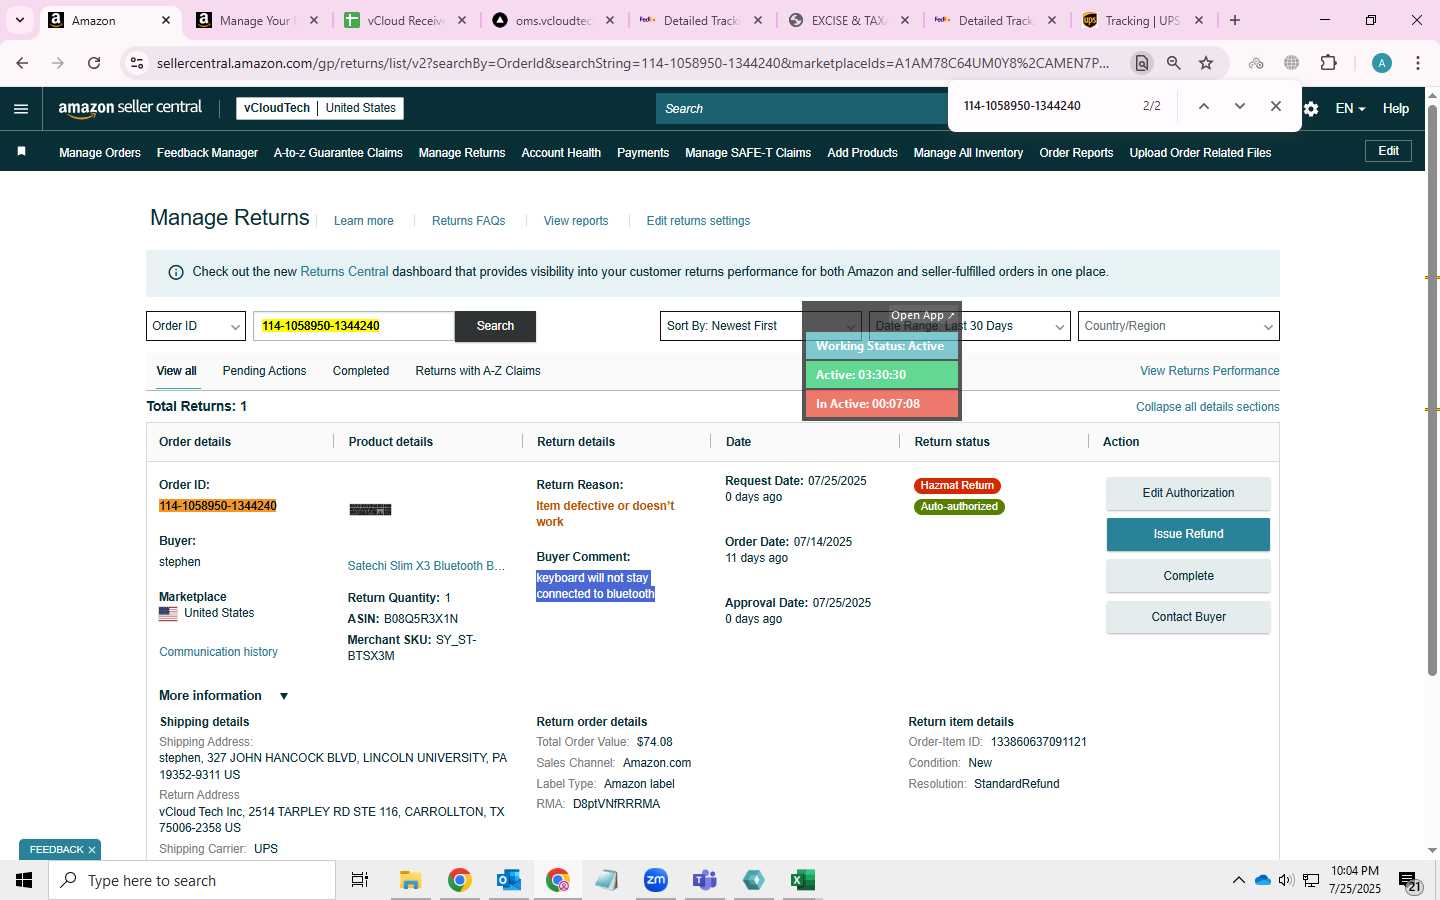The width and height of the screenshot is (1440, 900).
Task: Click the bookmark flag icon in the nav bar
Action: (x=21, y=152)
